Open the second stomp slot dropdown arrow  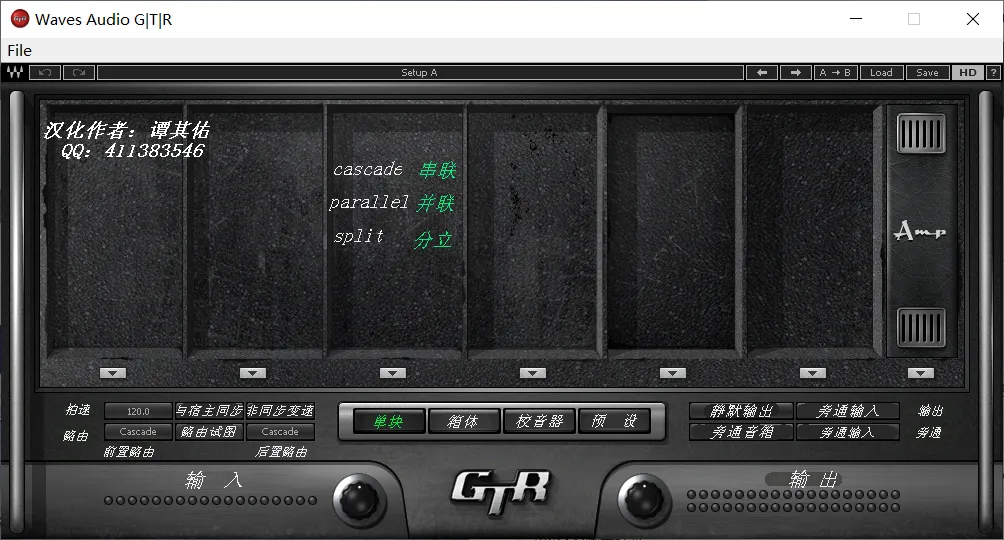[x=252, y=373]
